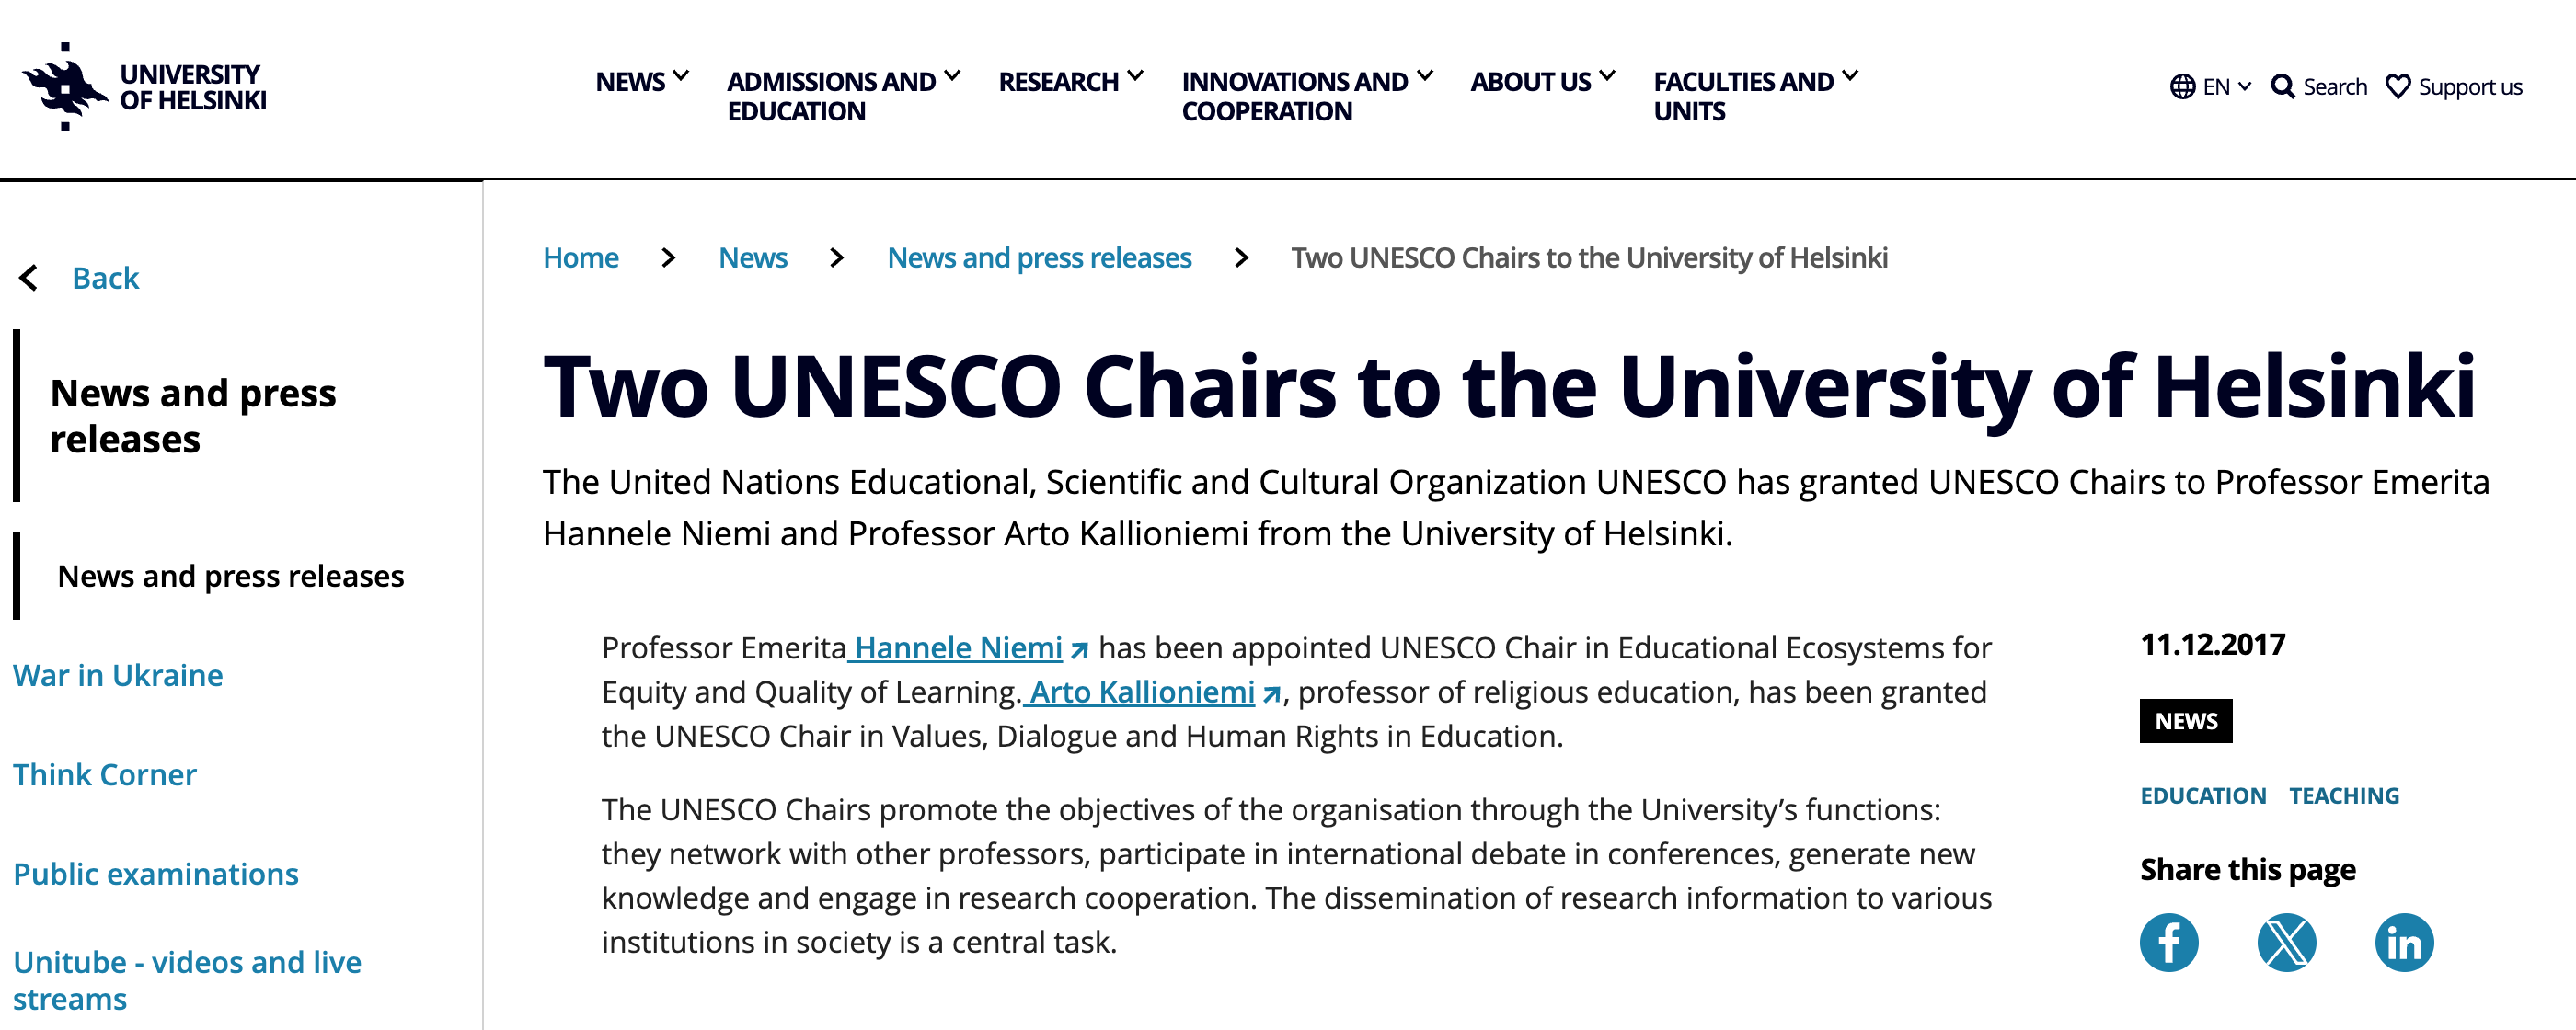Go to Home breadcrumb
The height and width of the screenshot is (1030, 2576).
tap(580, 258)
